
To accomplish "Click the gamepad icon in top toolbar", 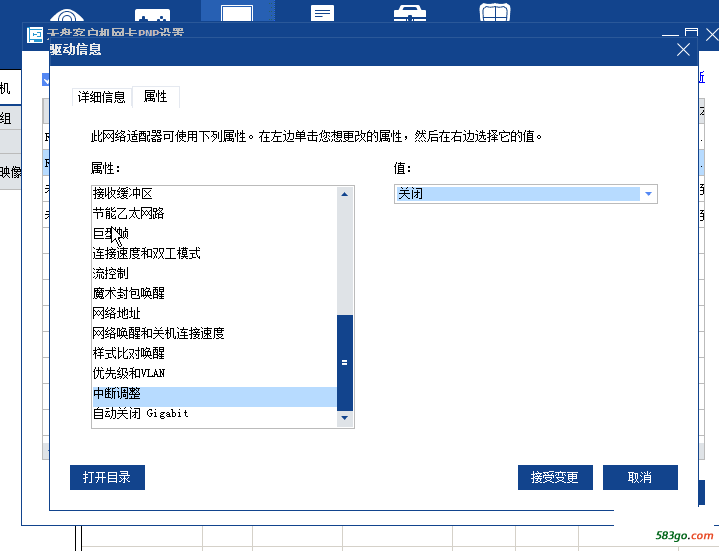I will [x=152, y=17].
